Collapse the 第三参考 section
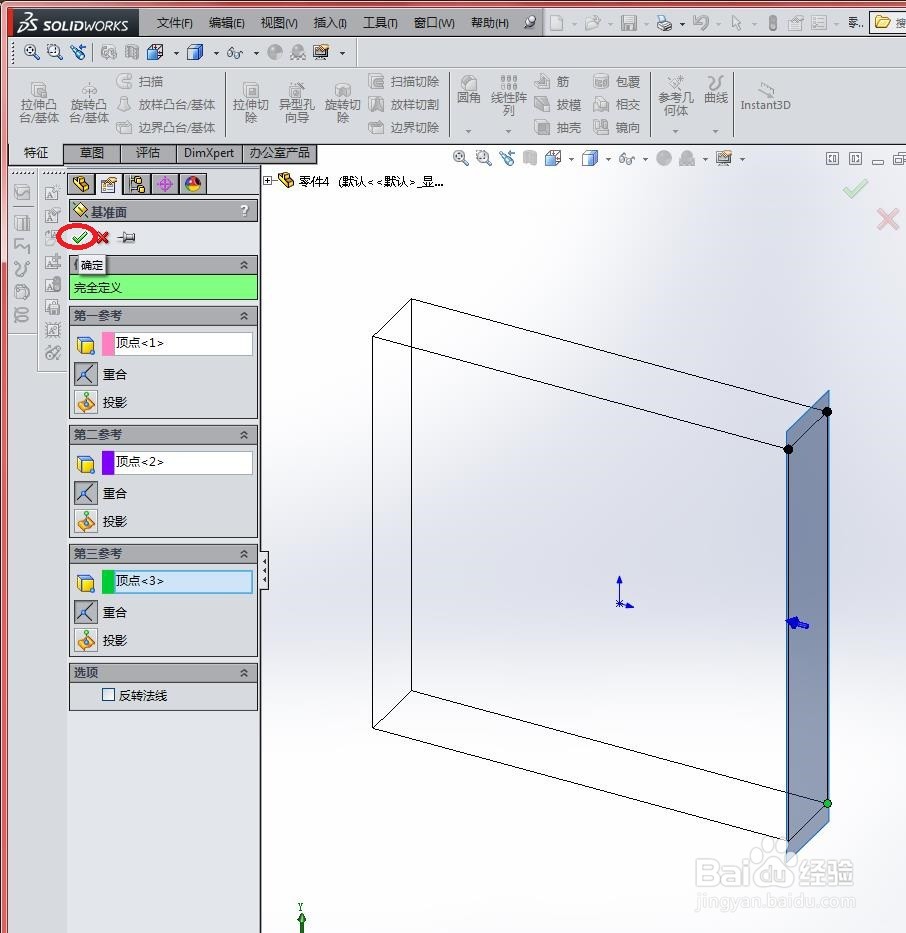Viewport: 906px width, 933px height. 244,554
